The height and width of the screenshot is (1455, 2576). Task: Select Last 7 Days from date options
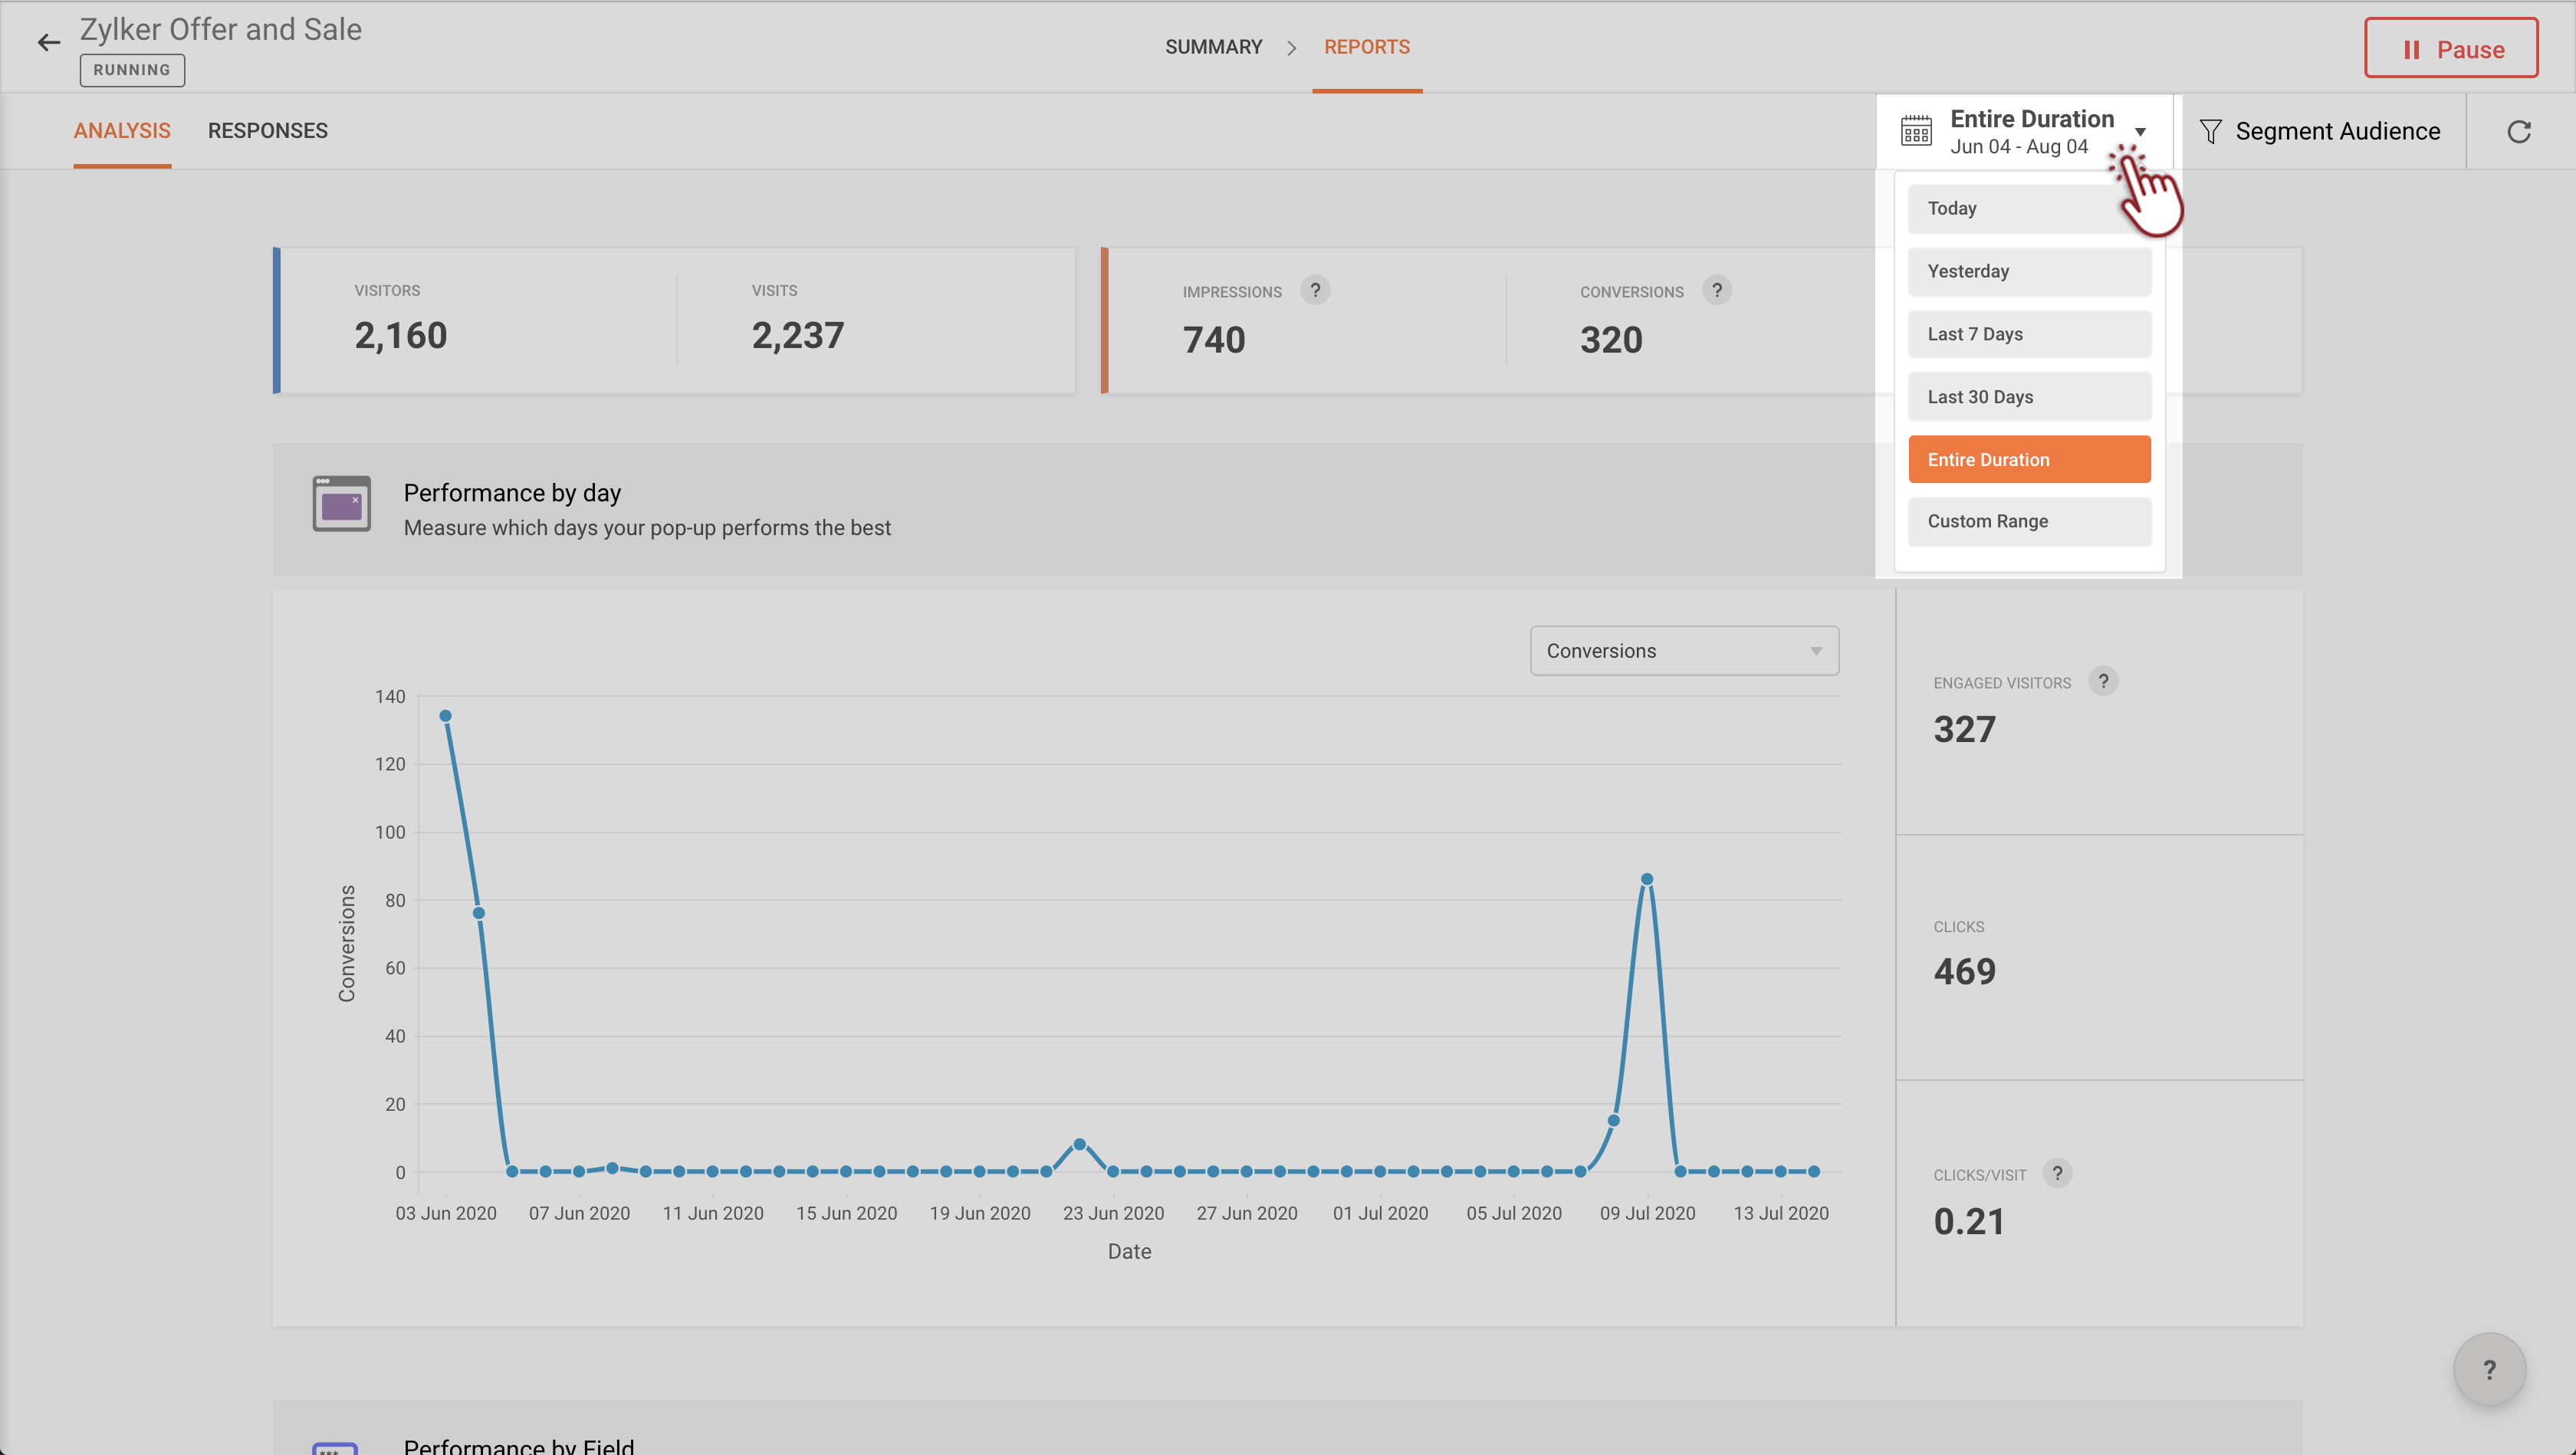(x=2029, y=334)
